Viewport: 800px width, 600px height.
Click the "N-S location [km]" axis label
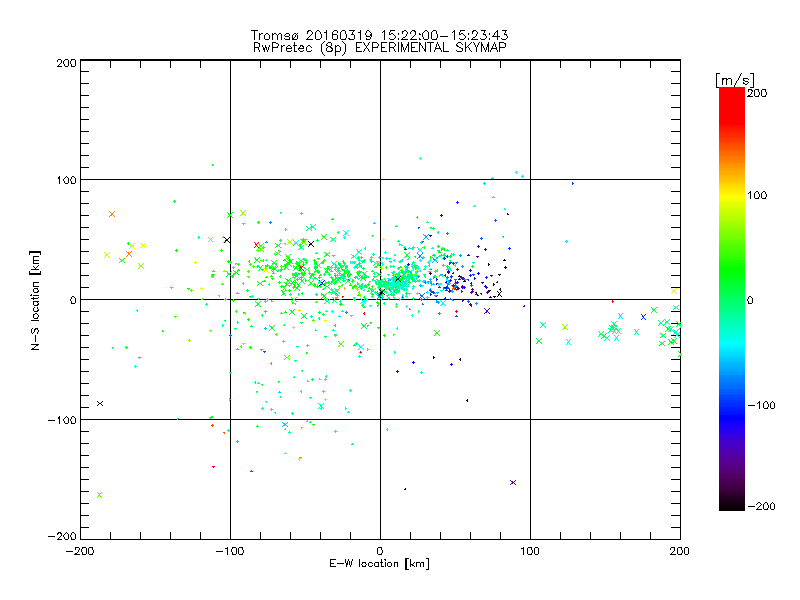coord(35,300)
